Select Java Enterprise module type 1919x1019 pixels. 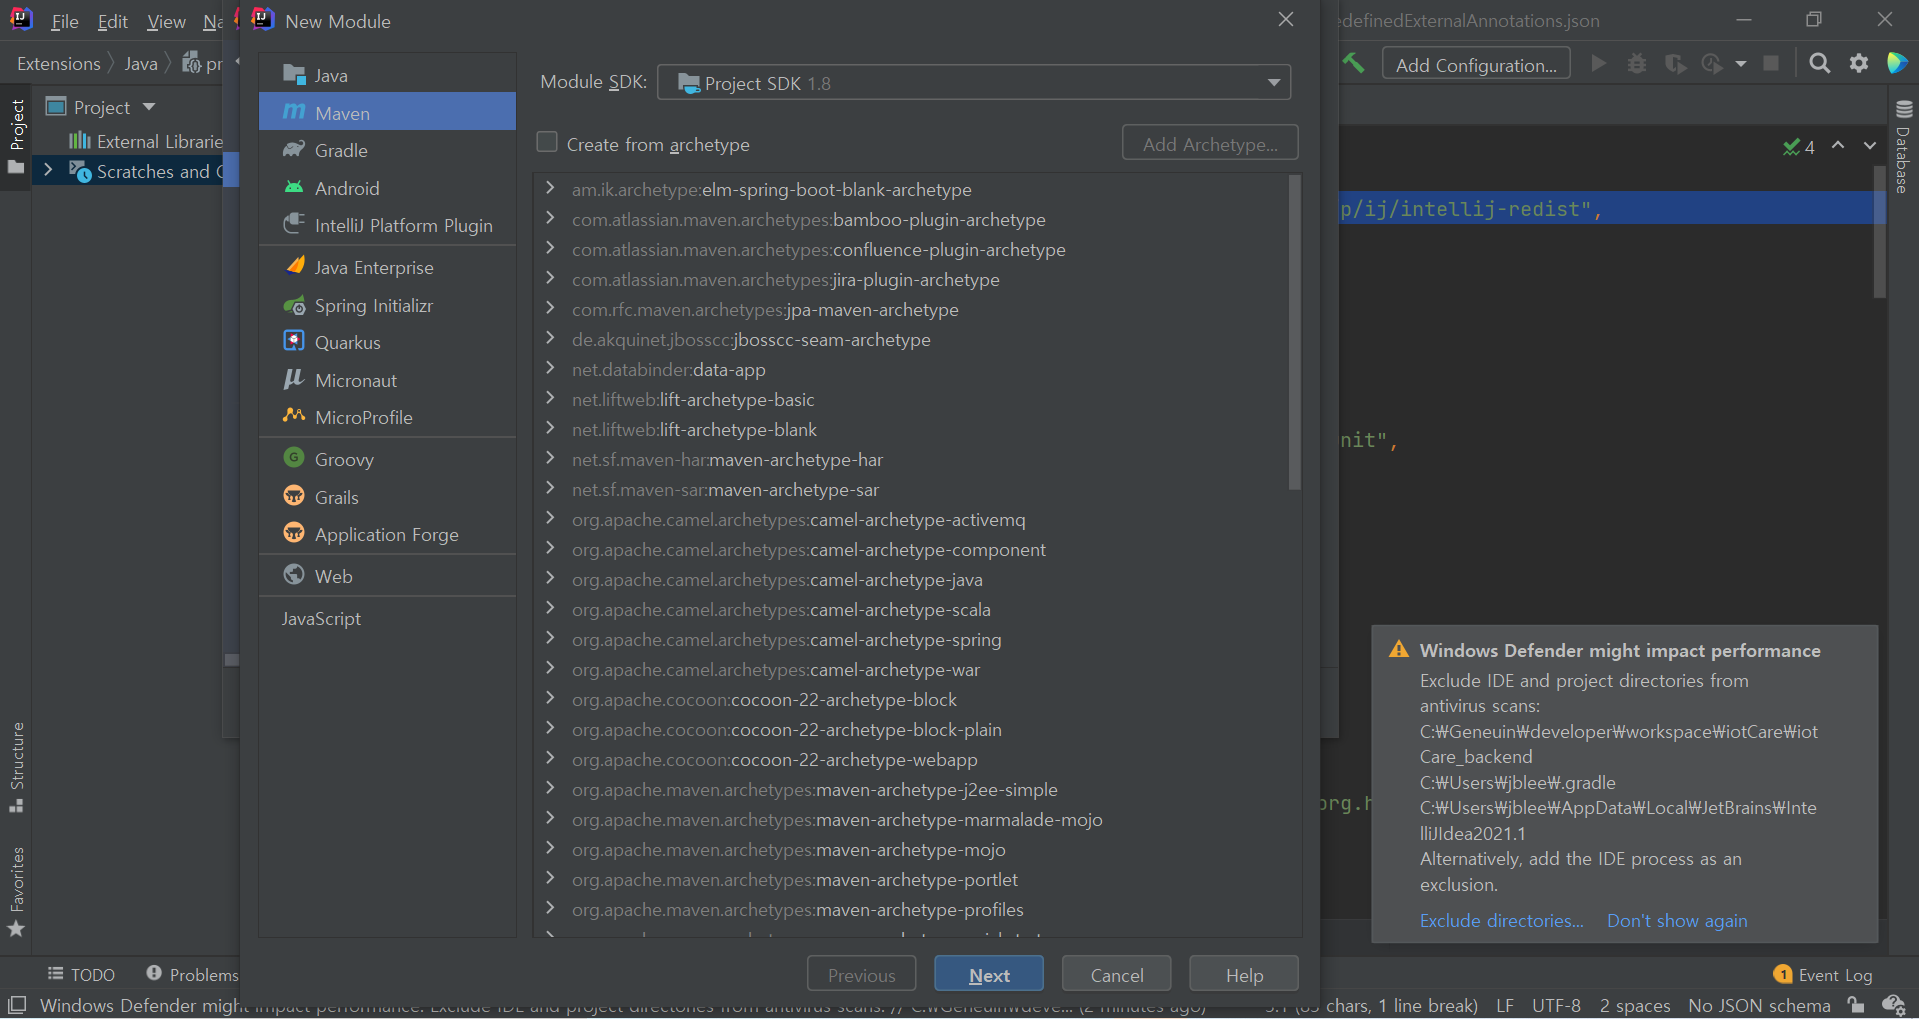[x=387, y=267]
